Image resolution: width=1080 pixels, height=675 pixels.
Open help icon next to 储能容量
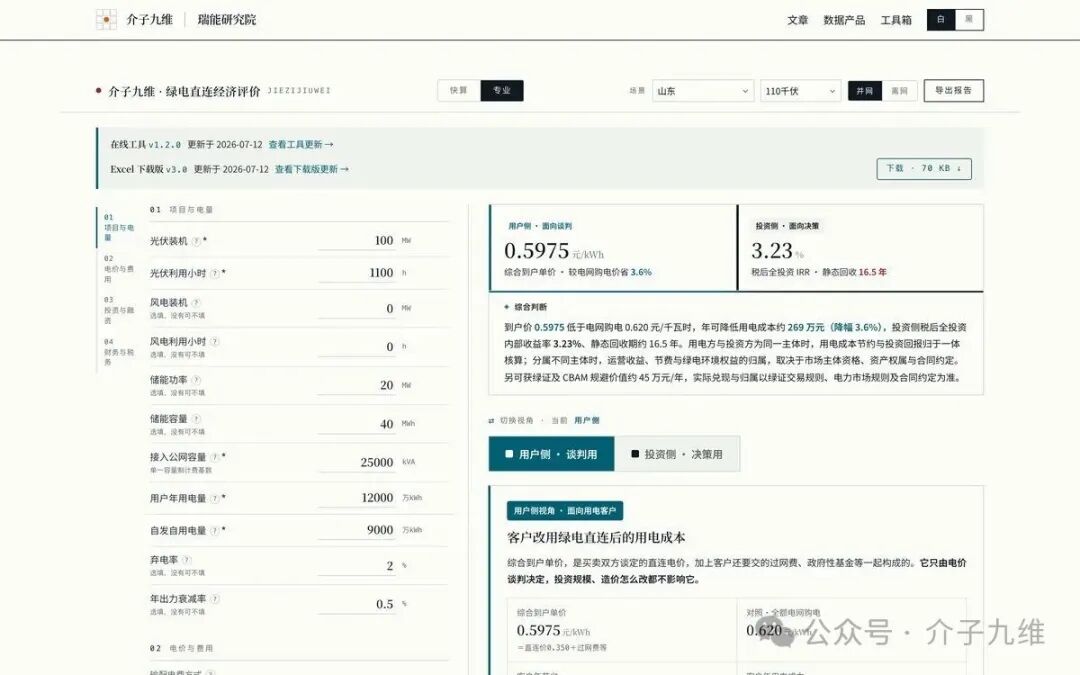tap(196, 419)
